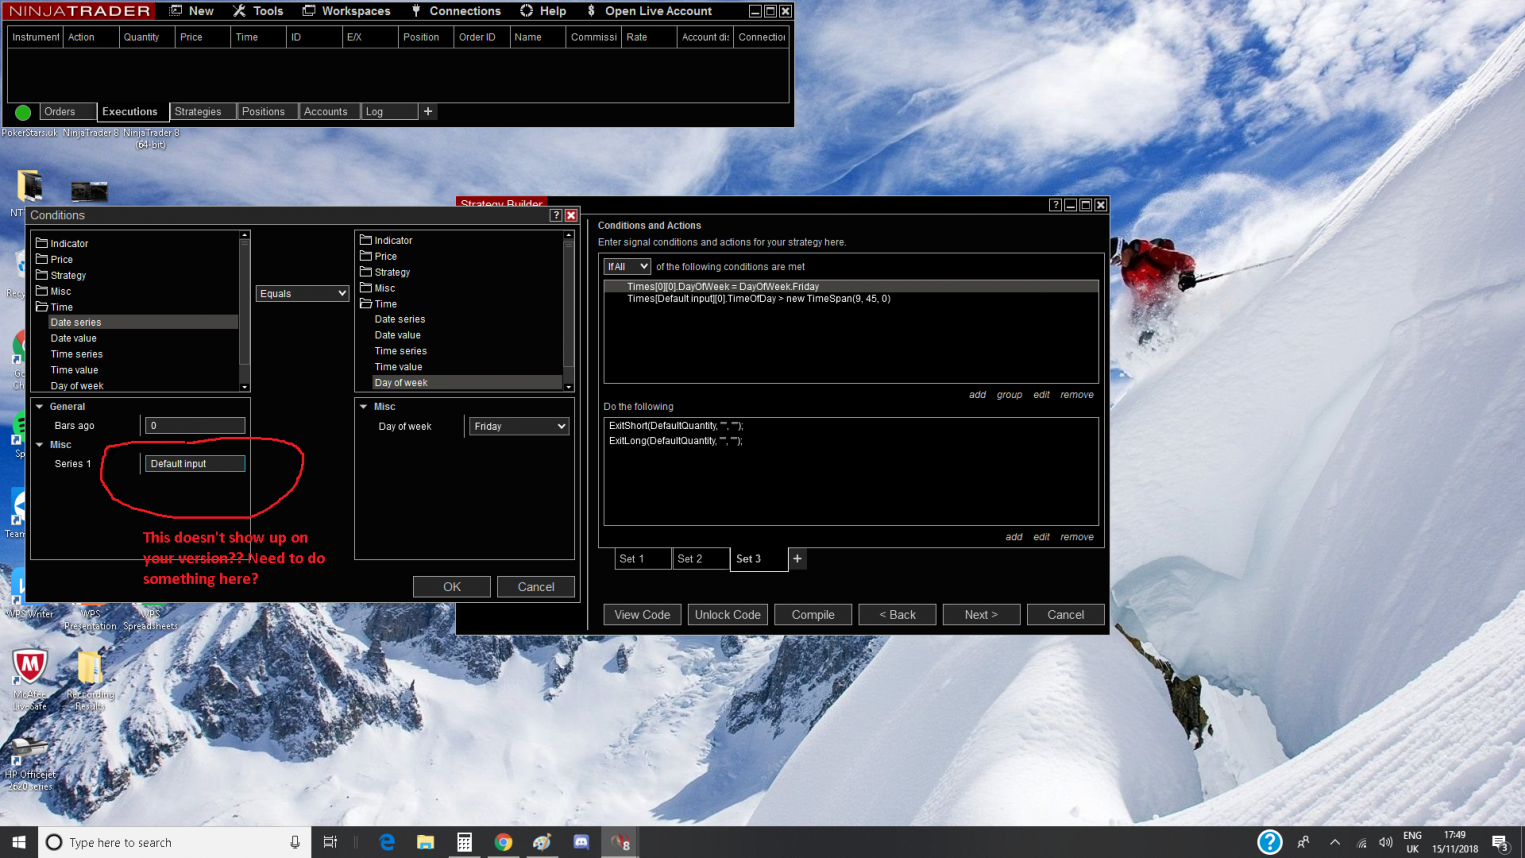The height and width of the screenshot is (858, 1525).
Task: Add a new tab in Control Center
Action: click(428, 112)
